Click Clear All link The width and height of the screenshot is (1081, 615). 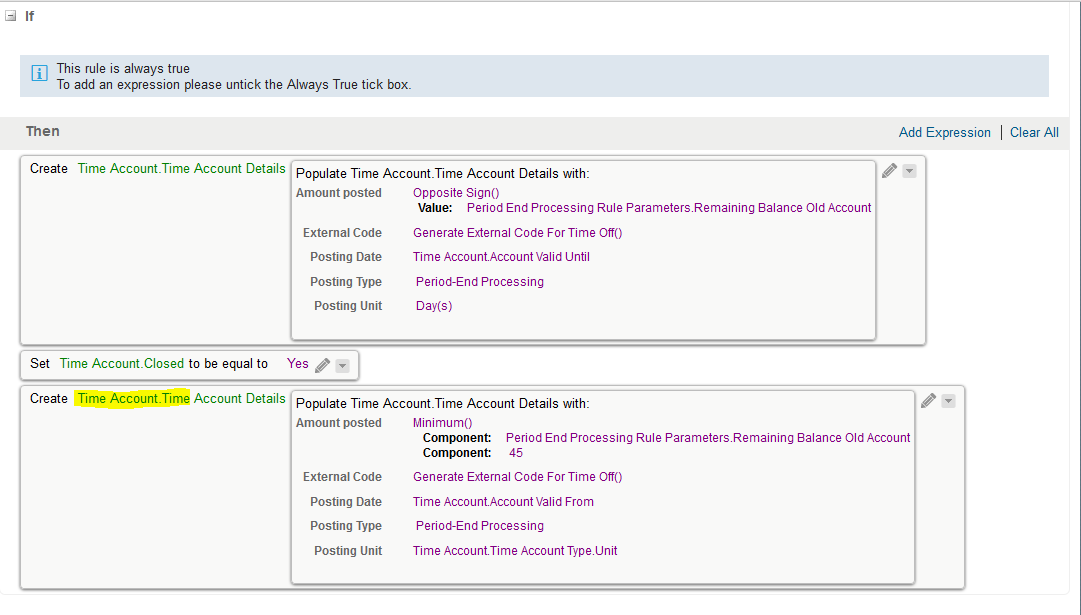[x=1034, y=132]
